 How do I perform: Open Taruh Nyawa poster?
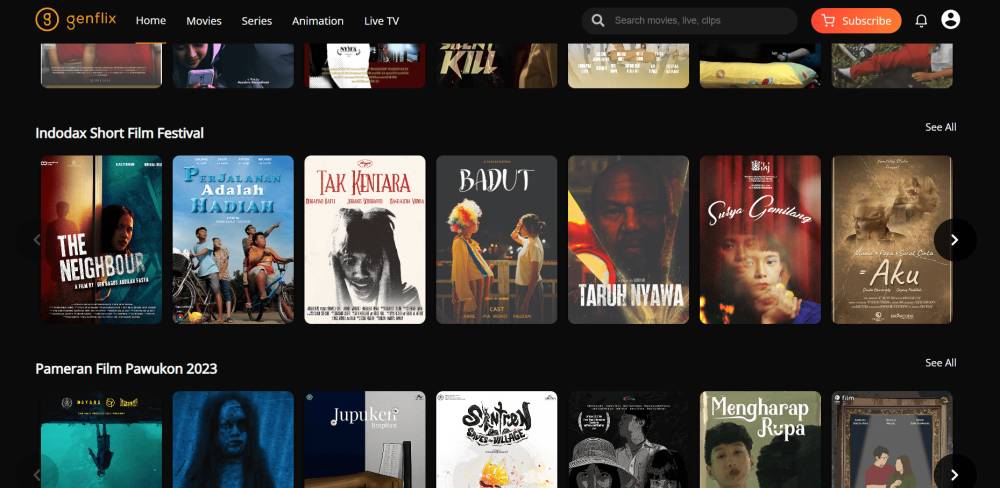(x=628, y=239)
